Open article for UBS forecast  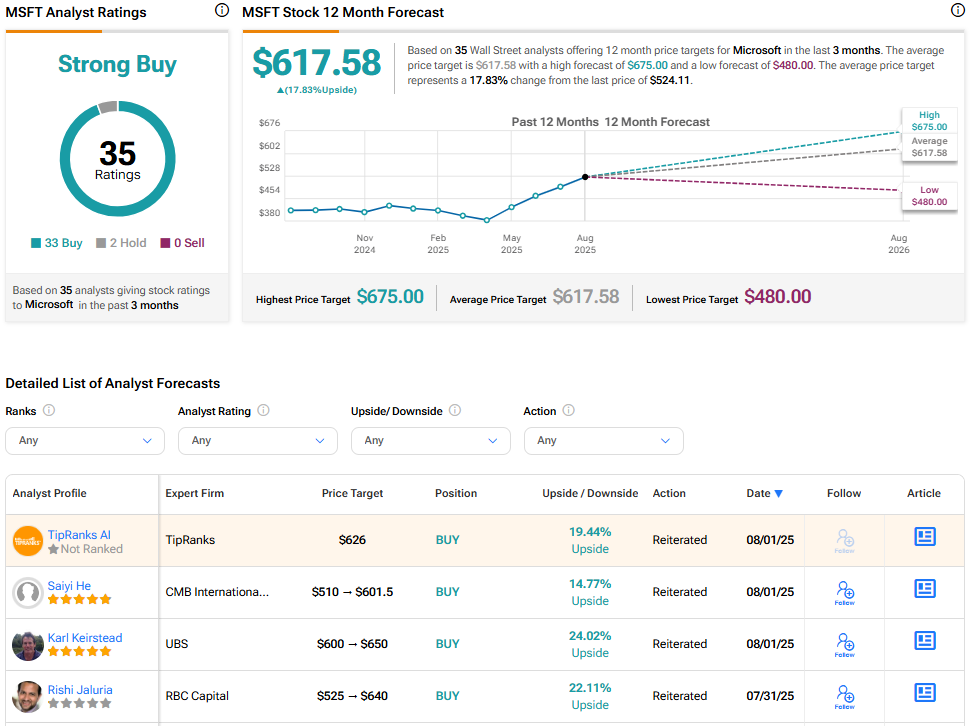tap(924, 642)
